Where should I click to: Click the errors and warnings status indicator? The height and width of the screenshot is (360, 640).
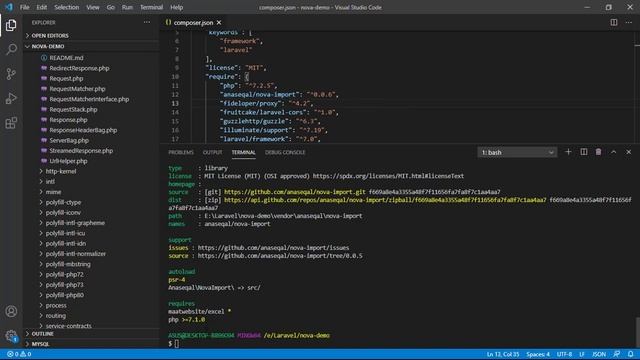(x=19, y=354)
